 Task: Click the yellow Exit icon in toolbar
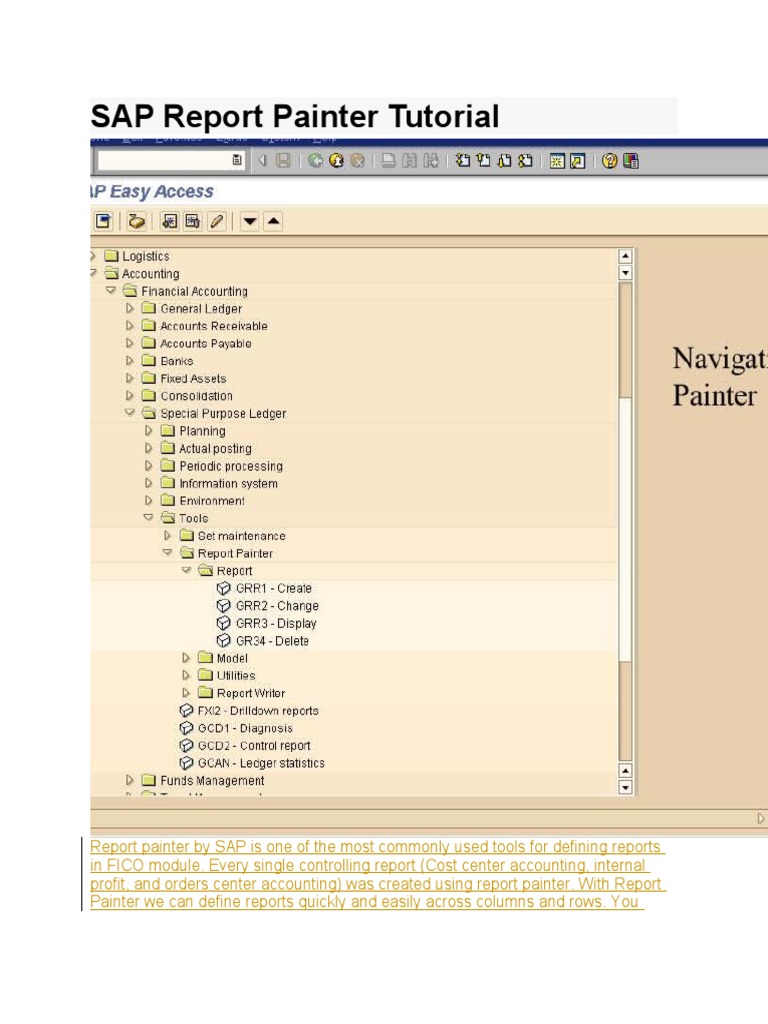click(336, 160)
